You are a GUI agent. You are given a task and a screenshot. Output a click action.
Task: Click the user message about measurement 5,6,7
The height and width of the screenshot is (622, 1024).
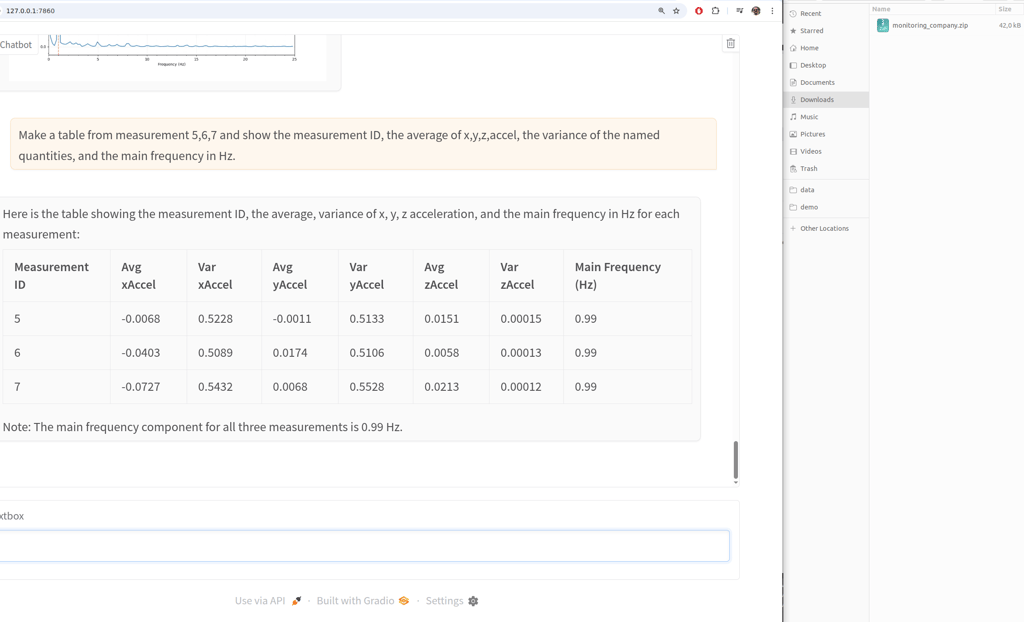click(x=363, y=145)
